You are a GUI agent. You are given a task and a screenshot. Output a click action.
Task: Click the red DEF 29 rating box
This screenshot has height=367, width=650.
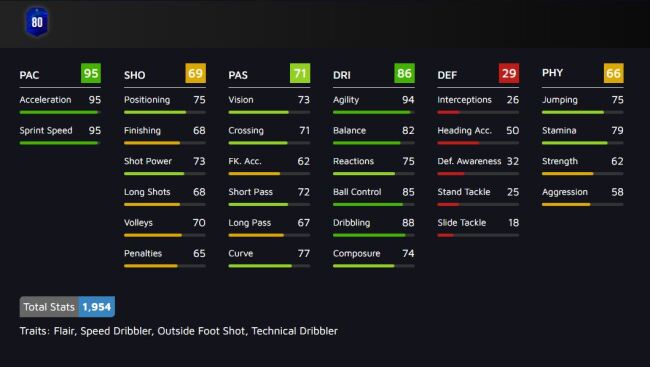tap(509, 73)
